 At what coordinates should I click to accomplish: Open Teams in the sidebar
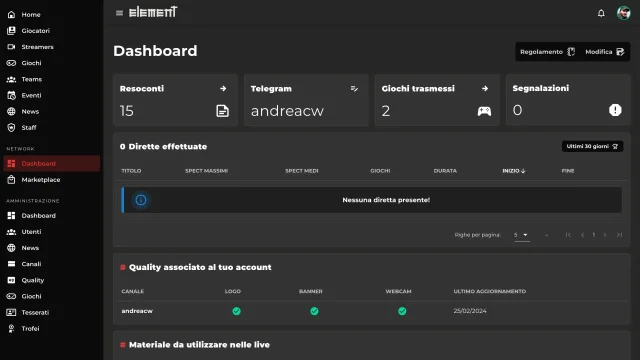[51, 79]
